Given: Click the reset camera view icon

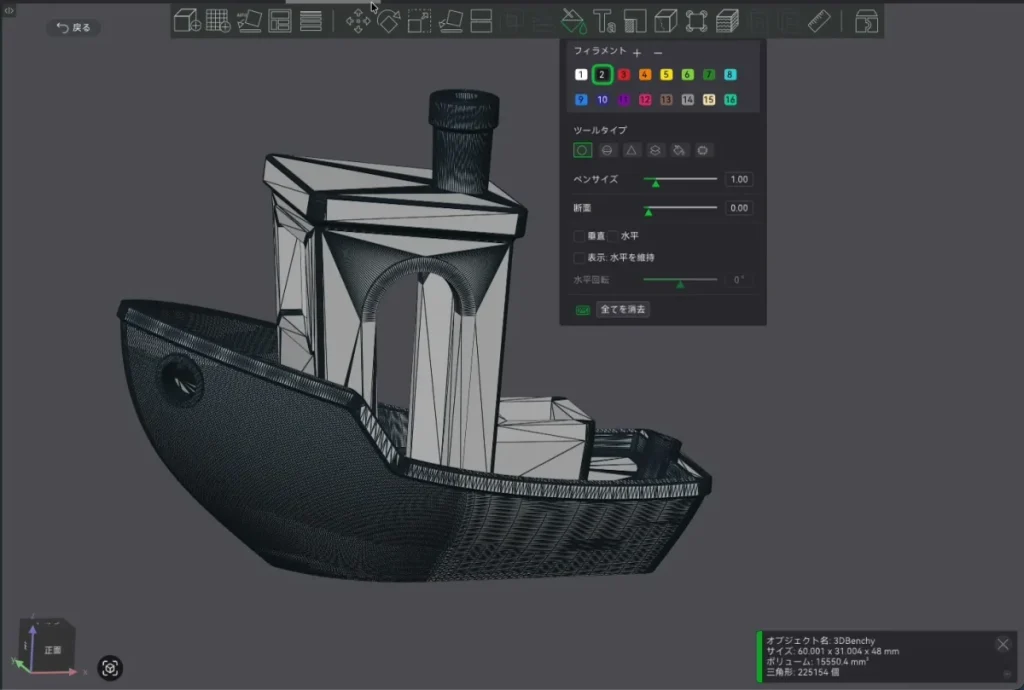Looking at the screenshot, I should pyautogui.click(x=110, y=668).
